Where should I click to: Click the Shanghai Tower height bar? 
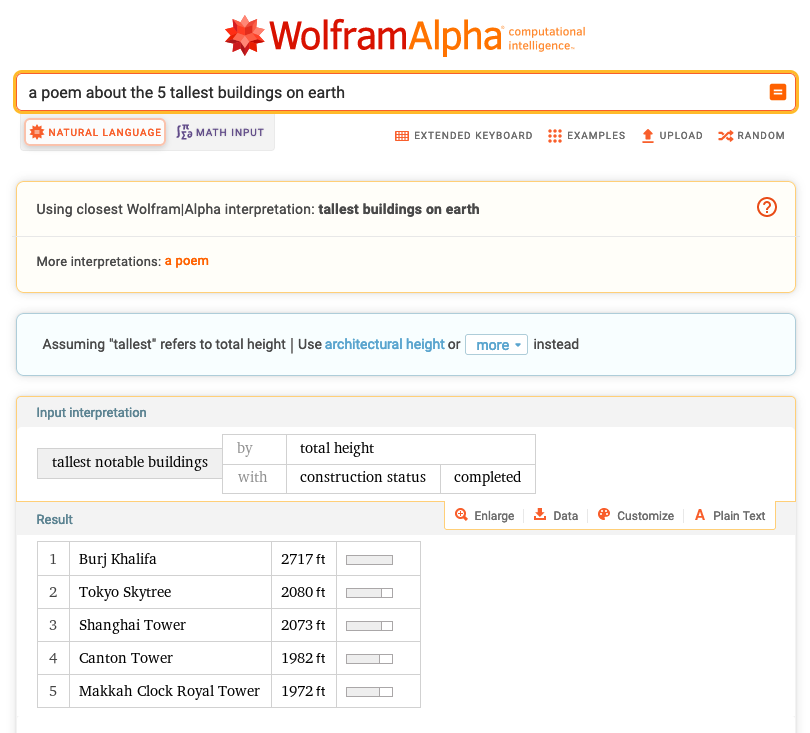(x=369, y=626)
